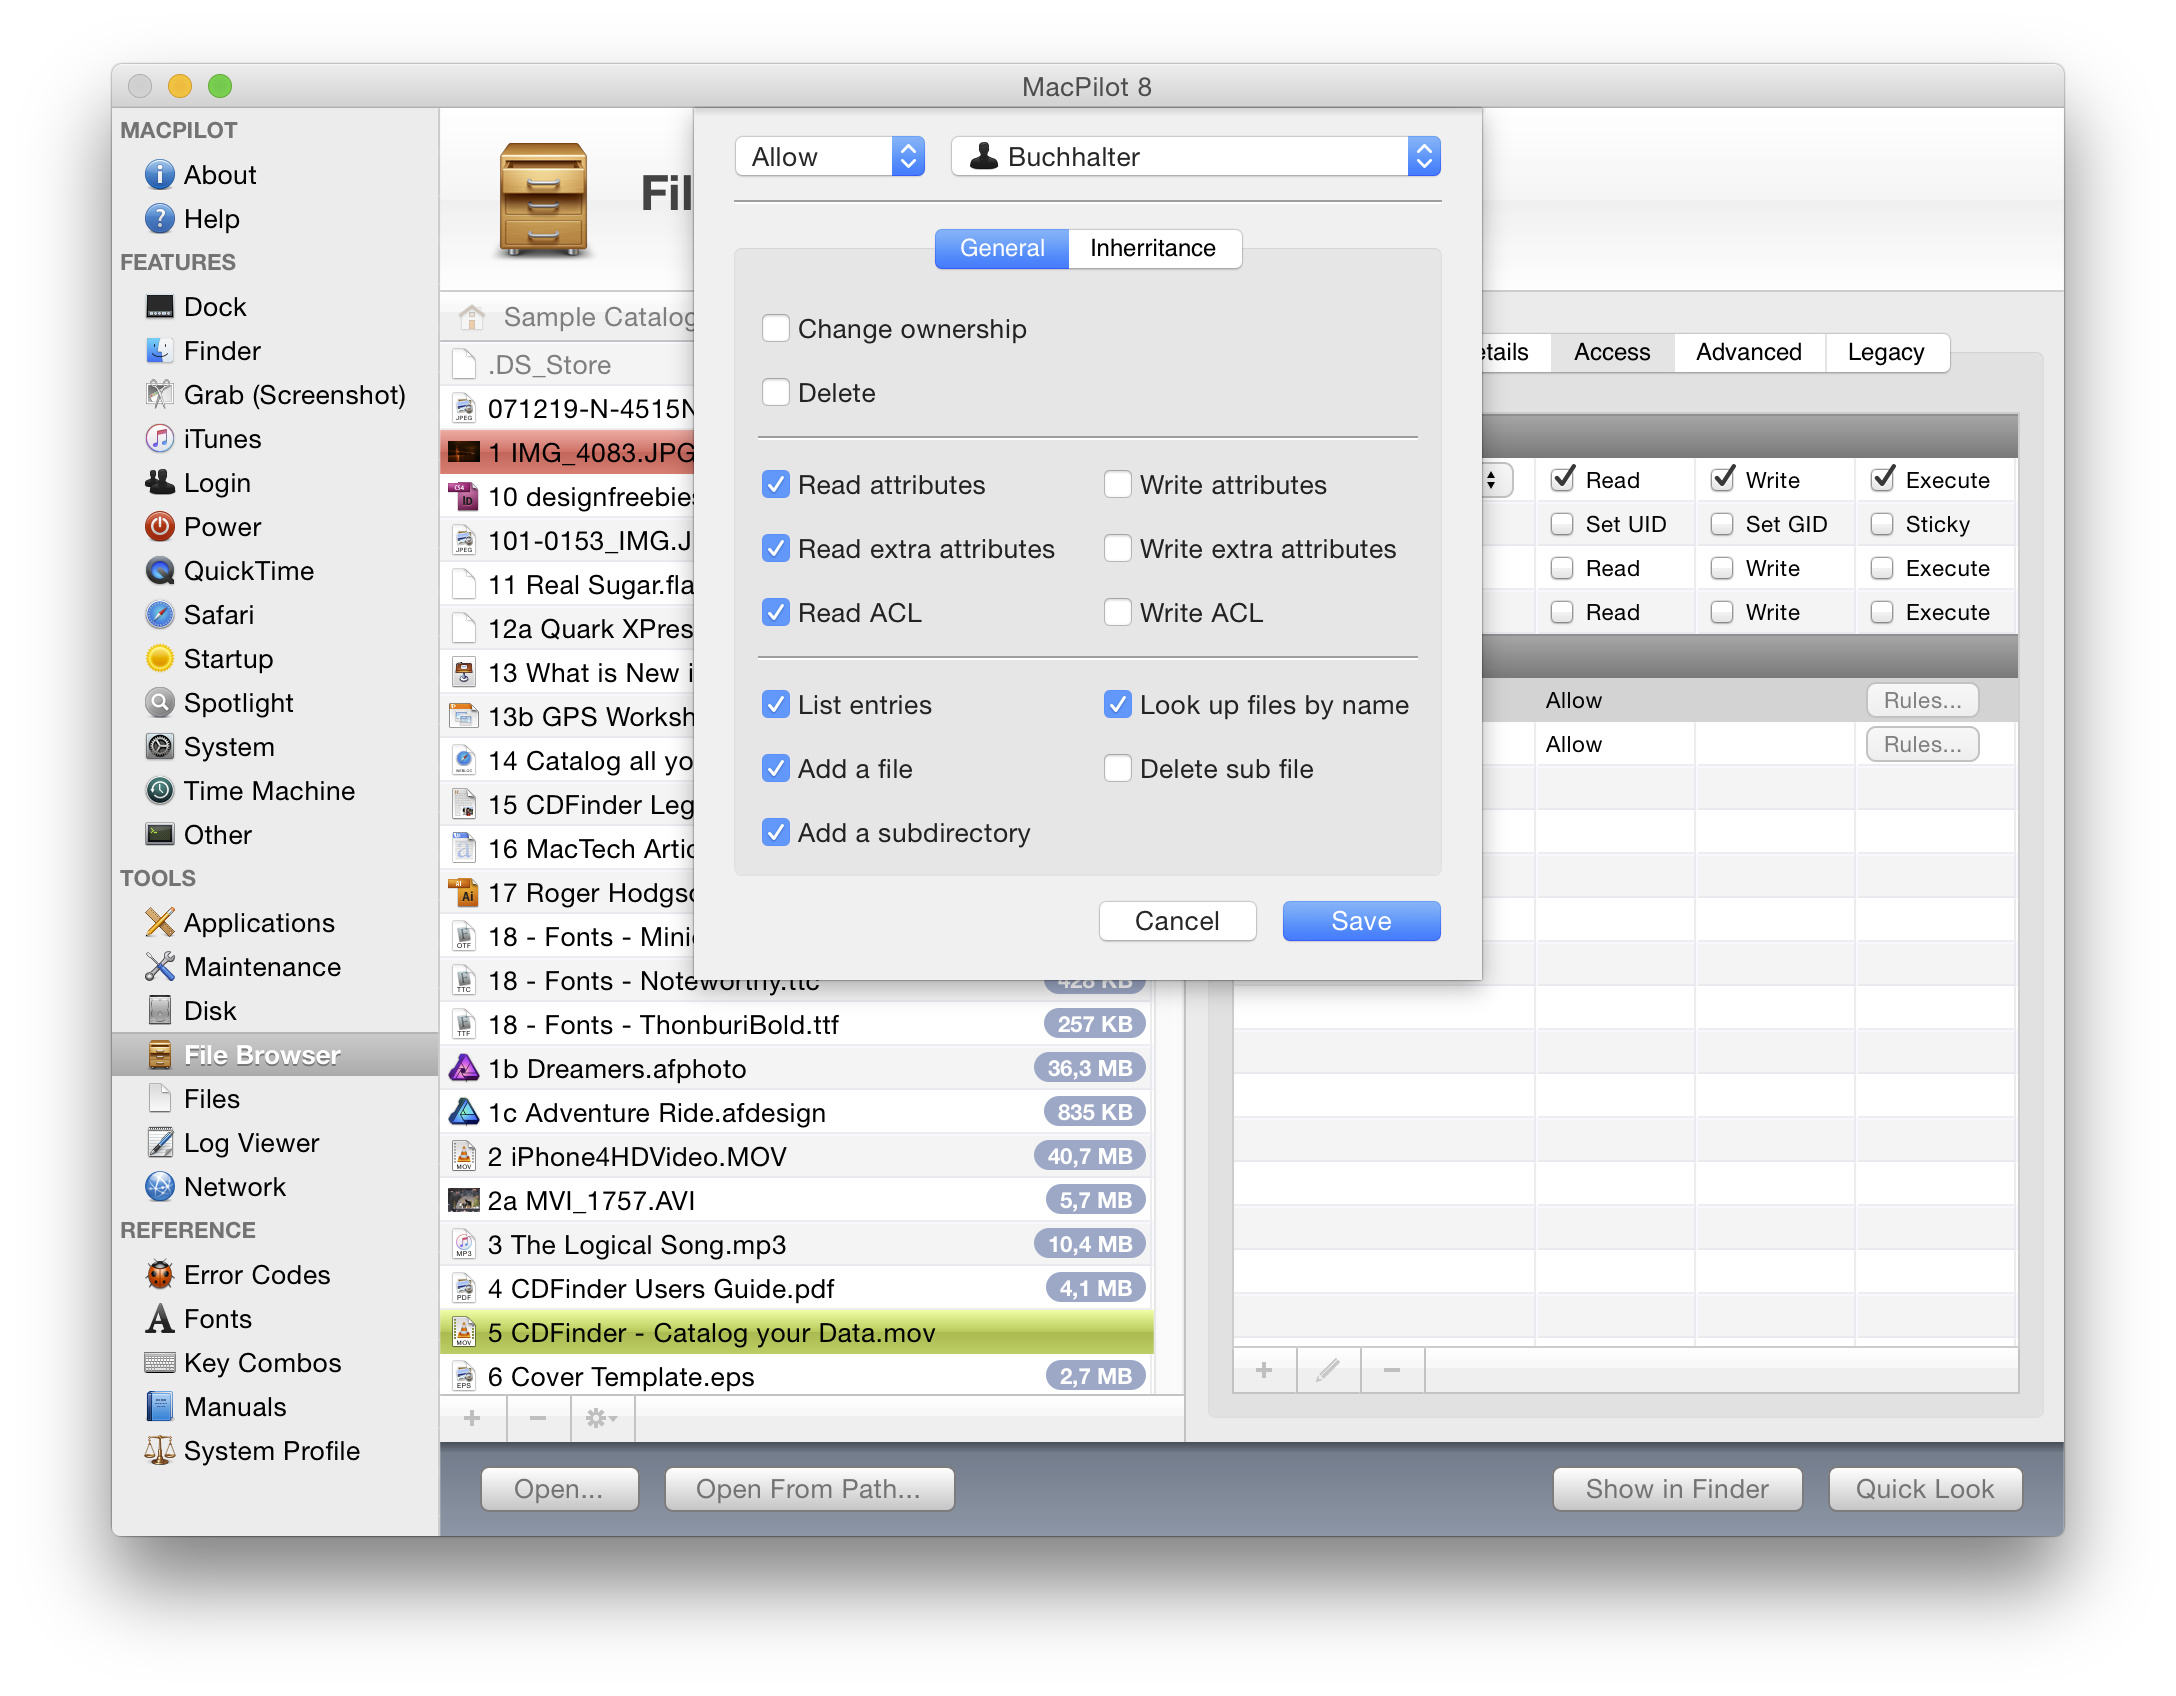Open the Maintenance tools icon
Viewport: 2176px width, 1696px height.
(160, 967)
